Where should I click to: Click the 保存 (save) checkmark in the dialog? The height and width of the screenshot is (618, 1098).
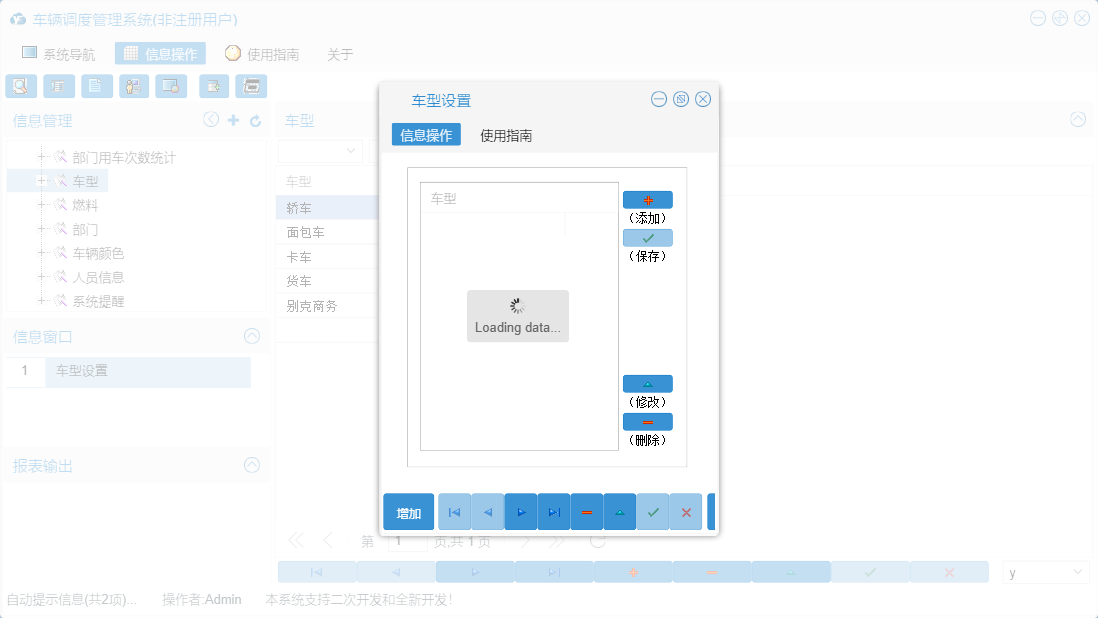(648, 237)
